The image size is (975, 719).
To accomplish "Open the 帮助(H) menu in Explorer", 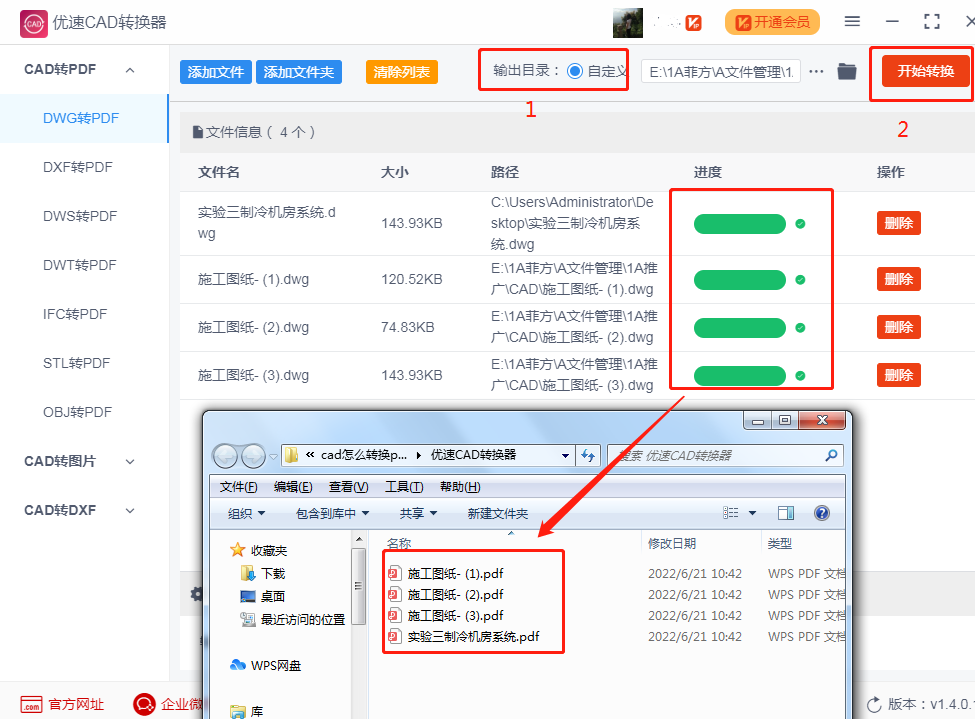I will [460, 487].
